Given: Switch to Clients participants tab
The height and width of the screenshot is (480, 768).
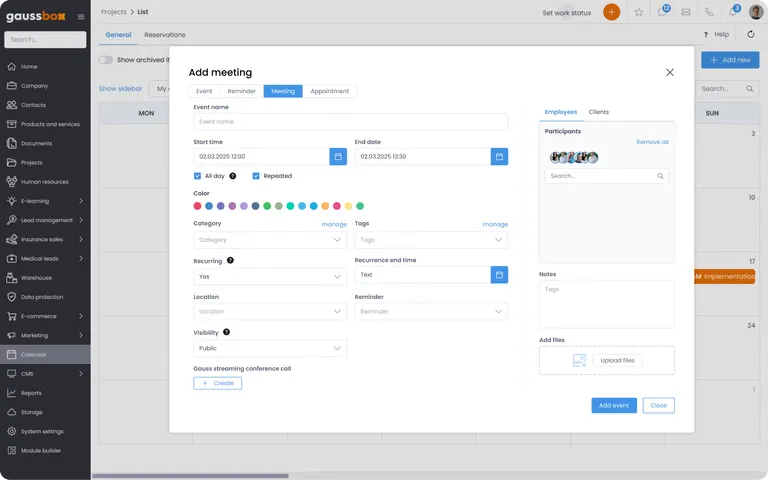Looking at the screenshot, I should [x=599, y=112].
